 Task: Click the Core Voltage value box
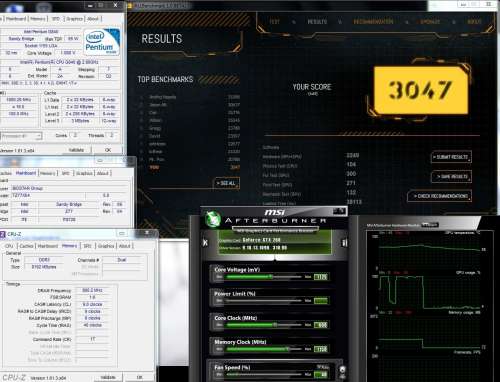pyautogui.click(x=321, y=277)
